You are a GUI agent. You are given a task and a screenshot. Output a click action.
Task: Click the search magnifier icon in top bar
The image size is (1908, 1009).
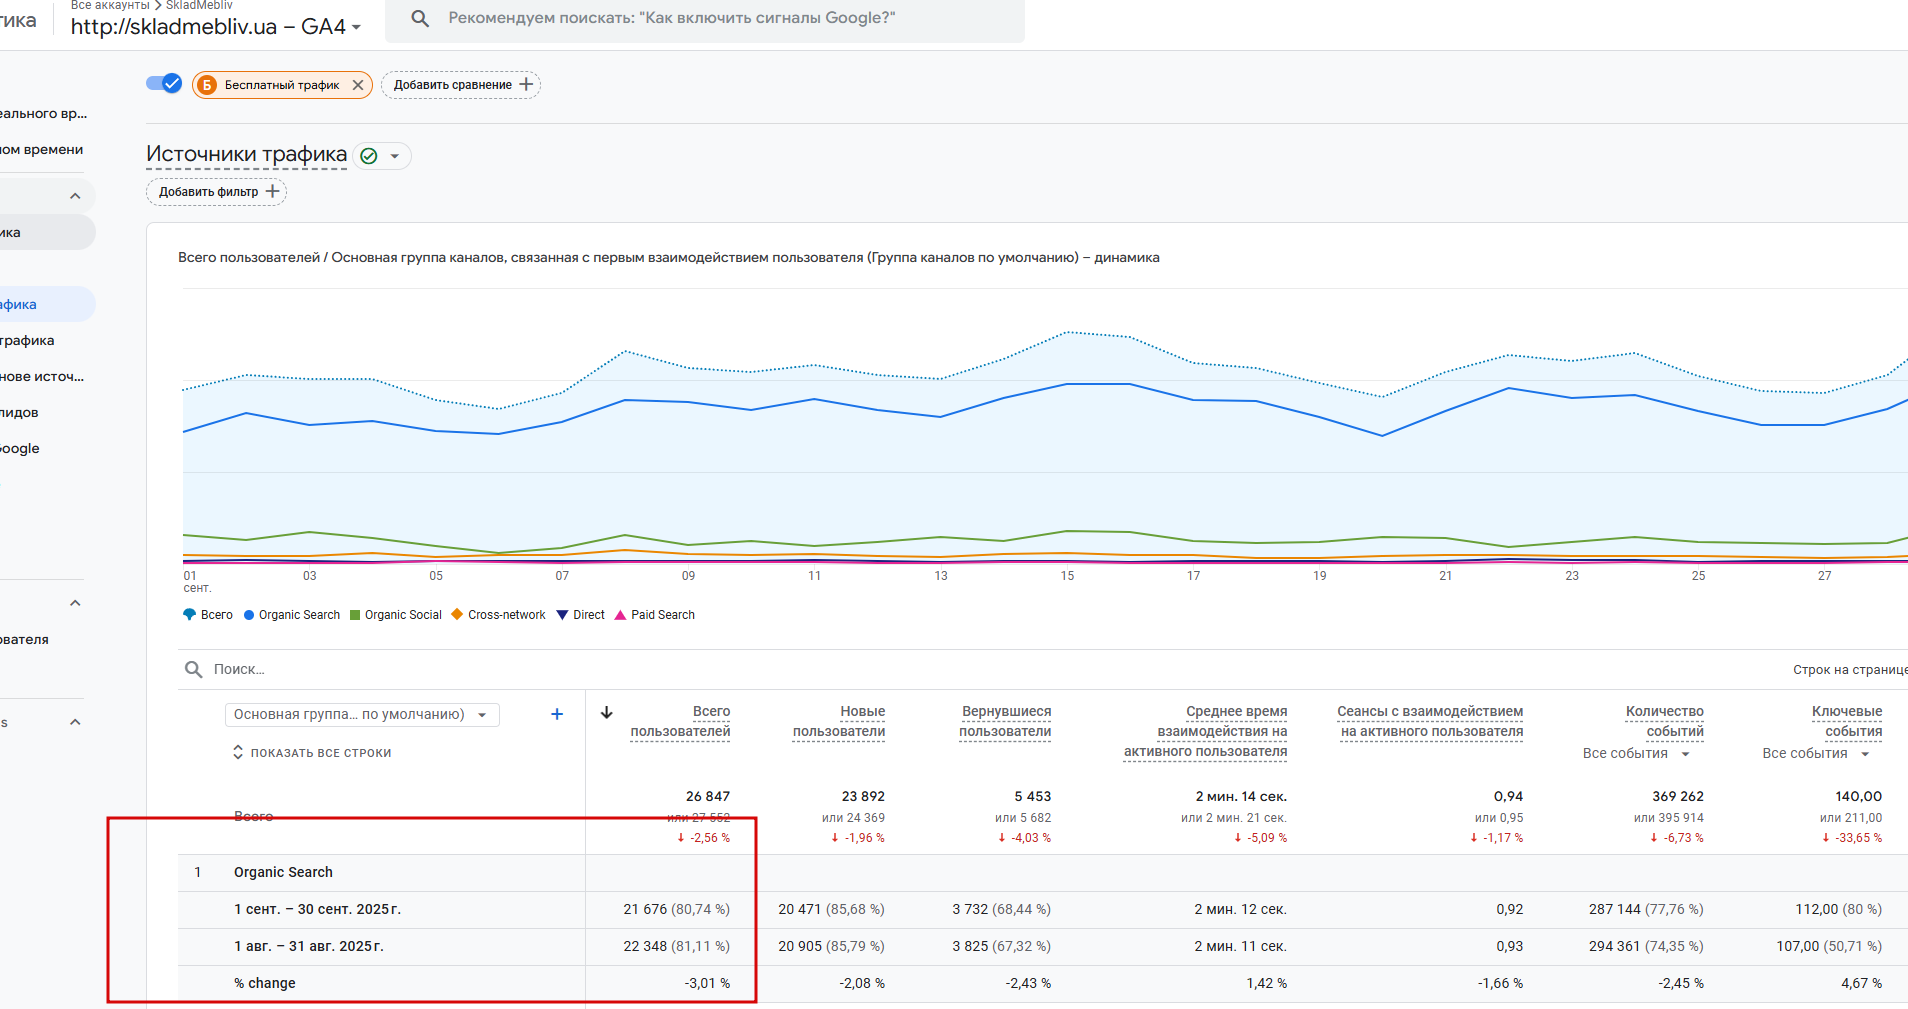point(420,19)
